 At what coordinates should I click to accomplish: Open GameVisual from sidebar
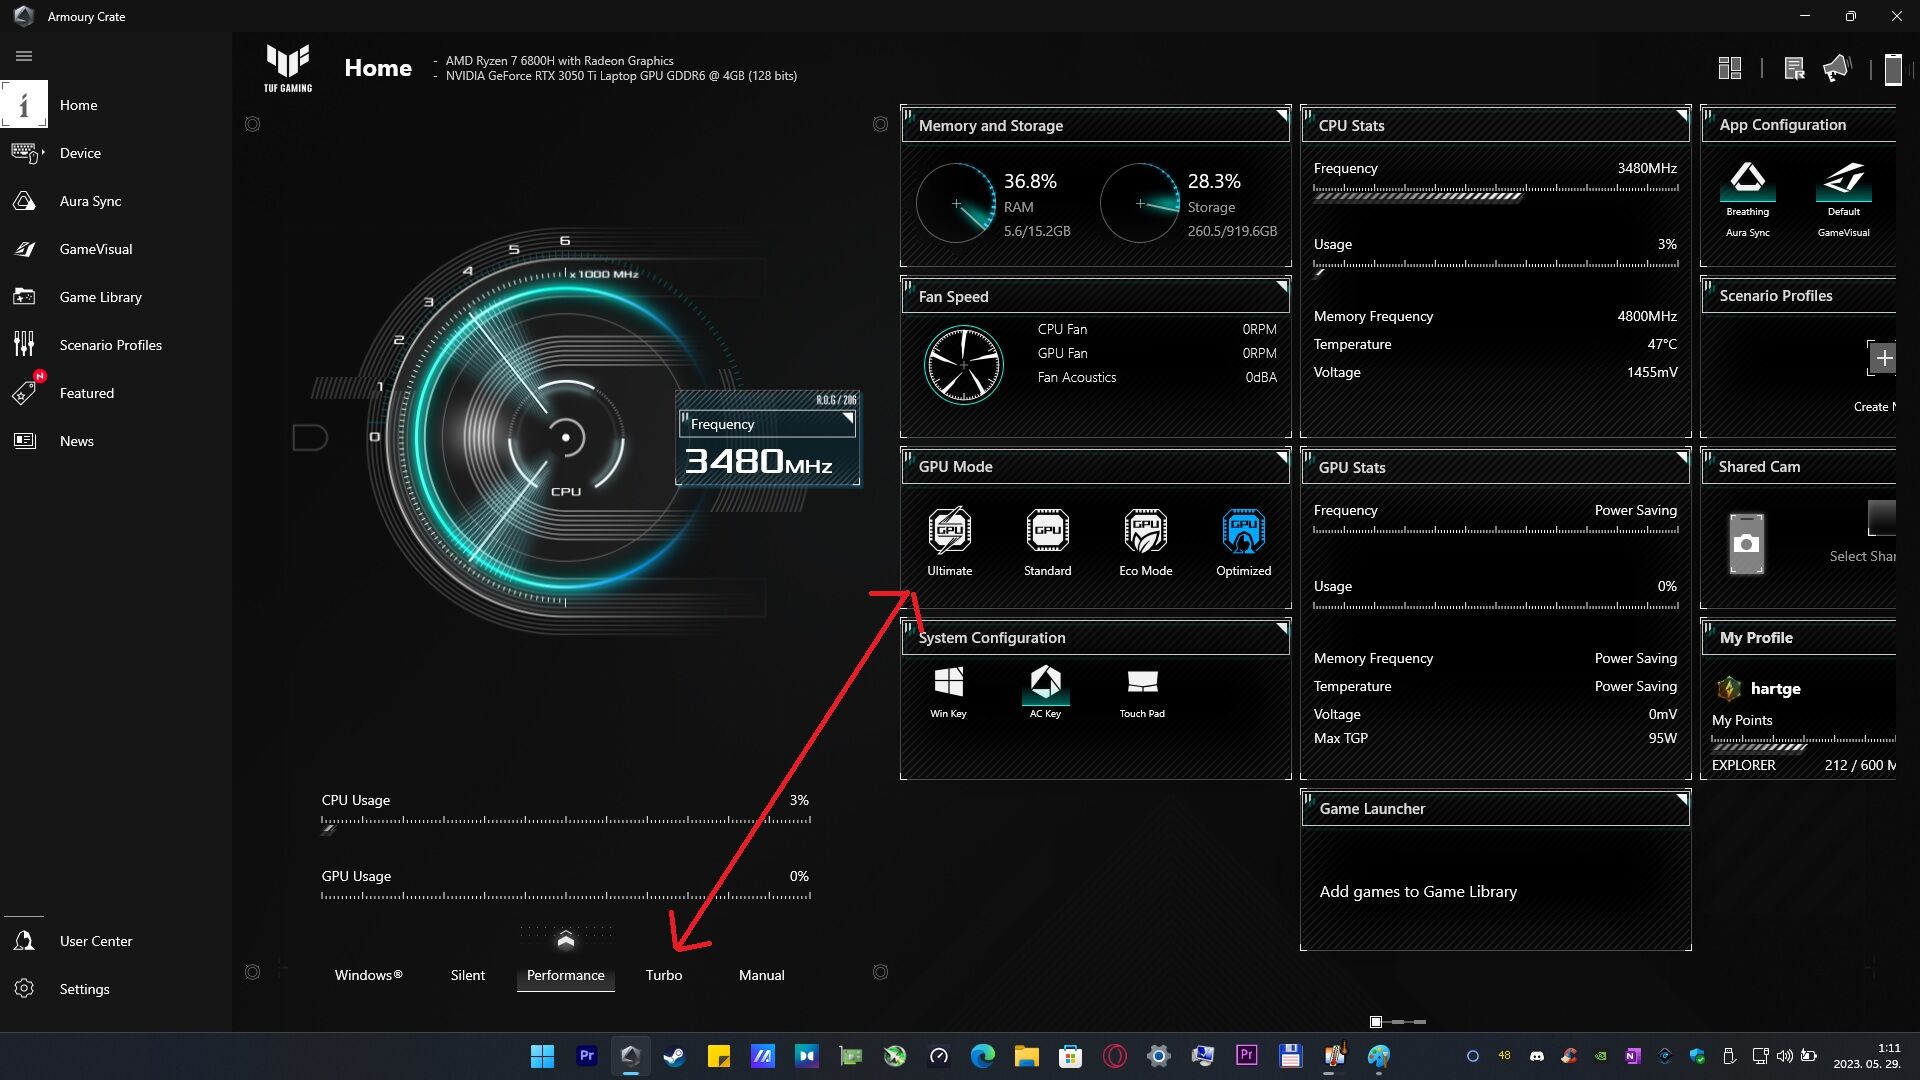pos(95,249)
